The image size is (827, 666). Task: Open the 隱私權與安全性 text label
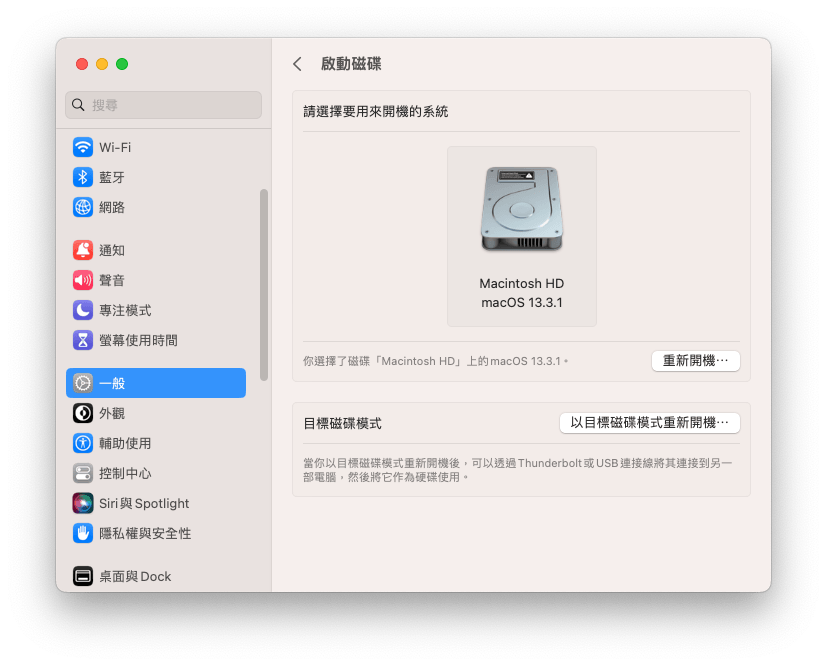[145, 533]
